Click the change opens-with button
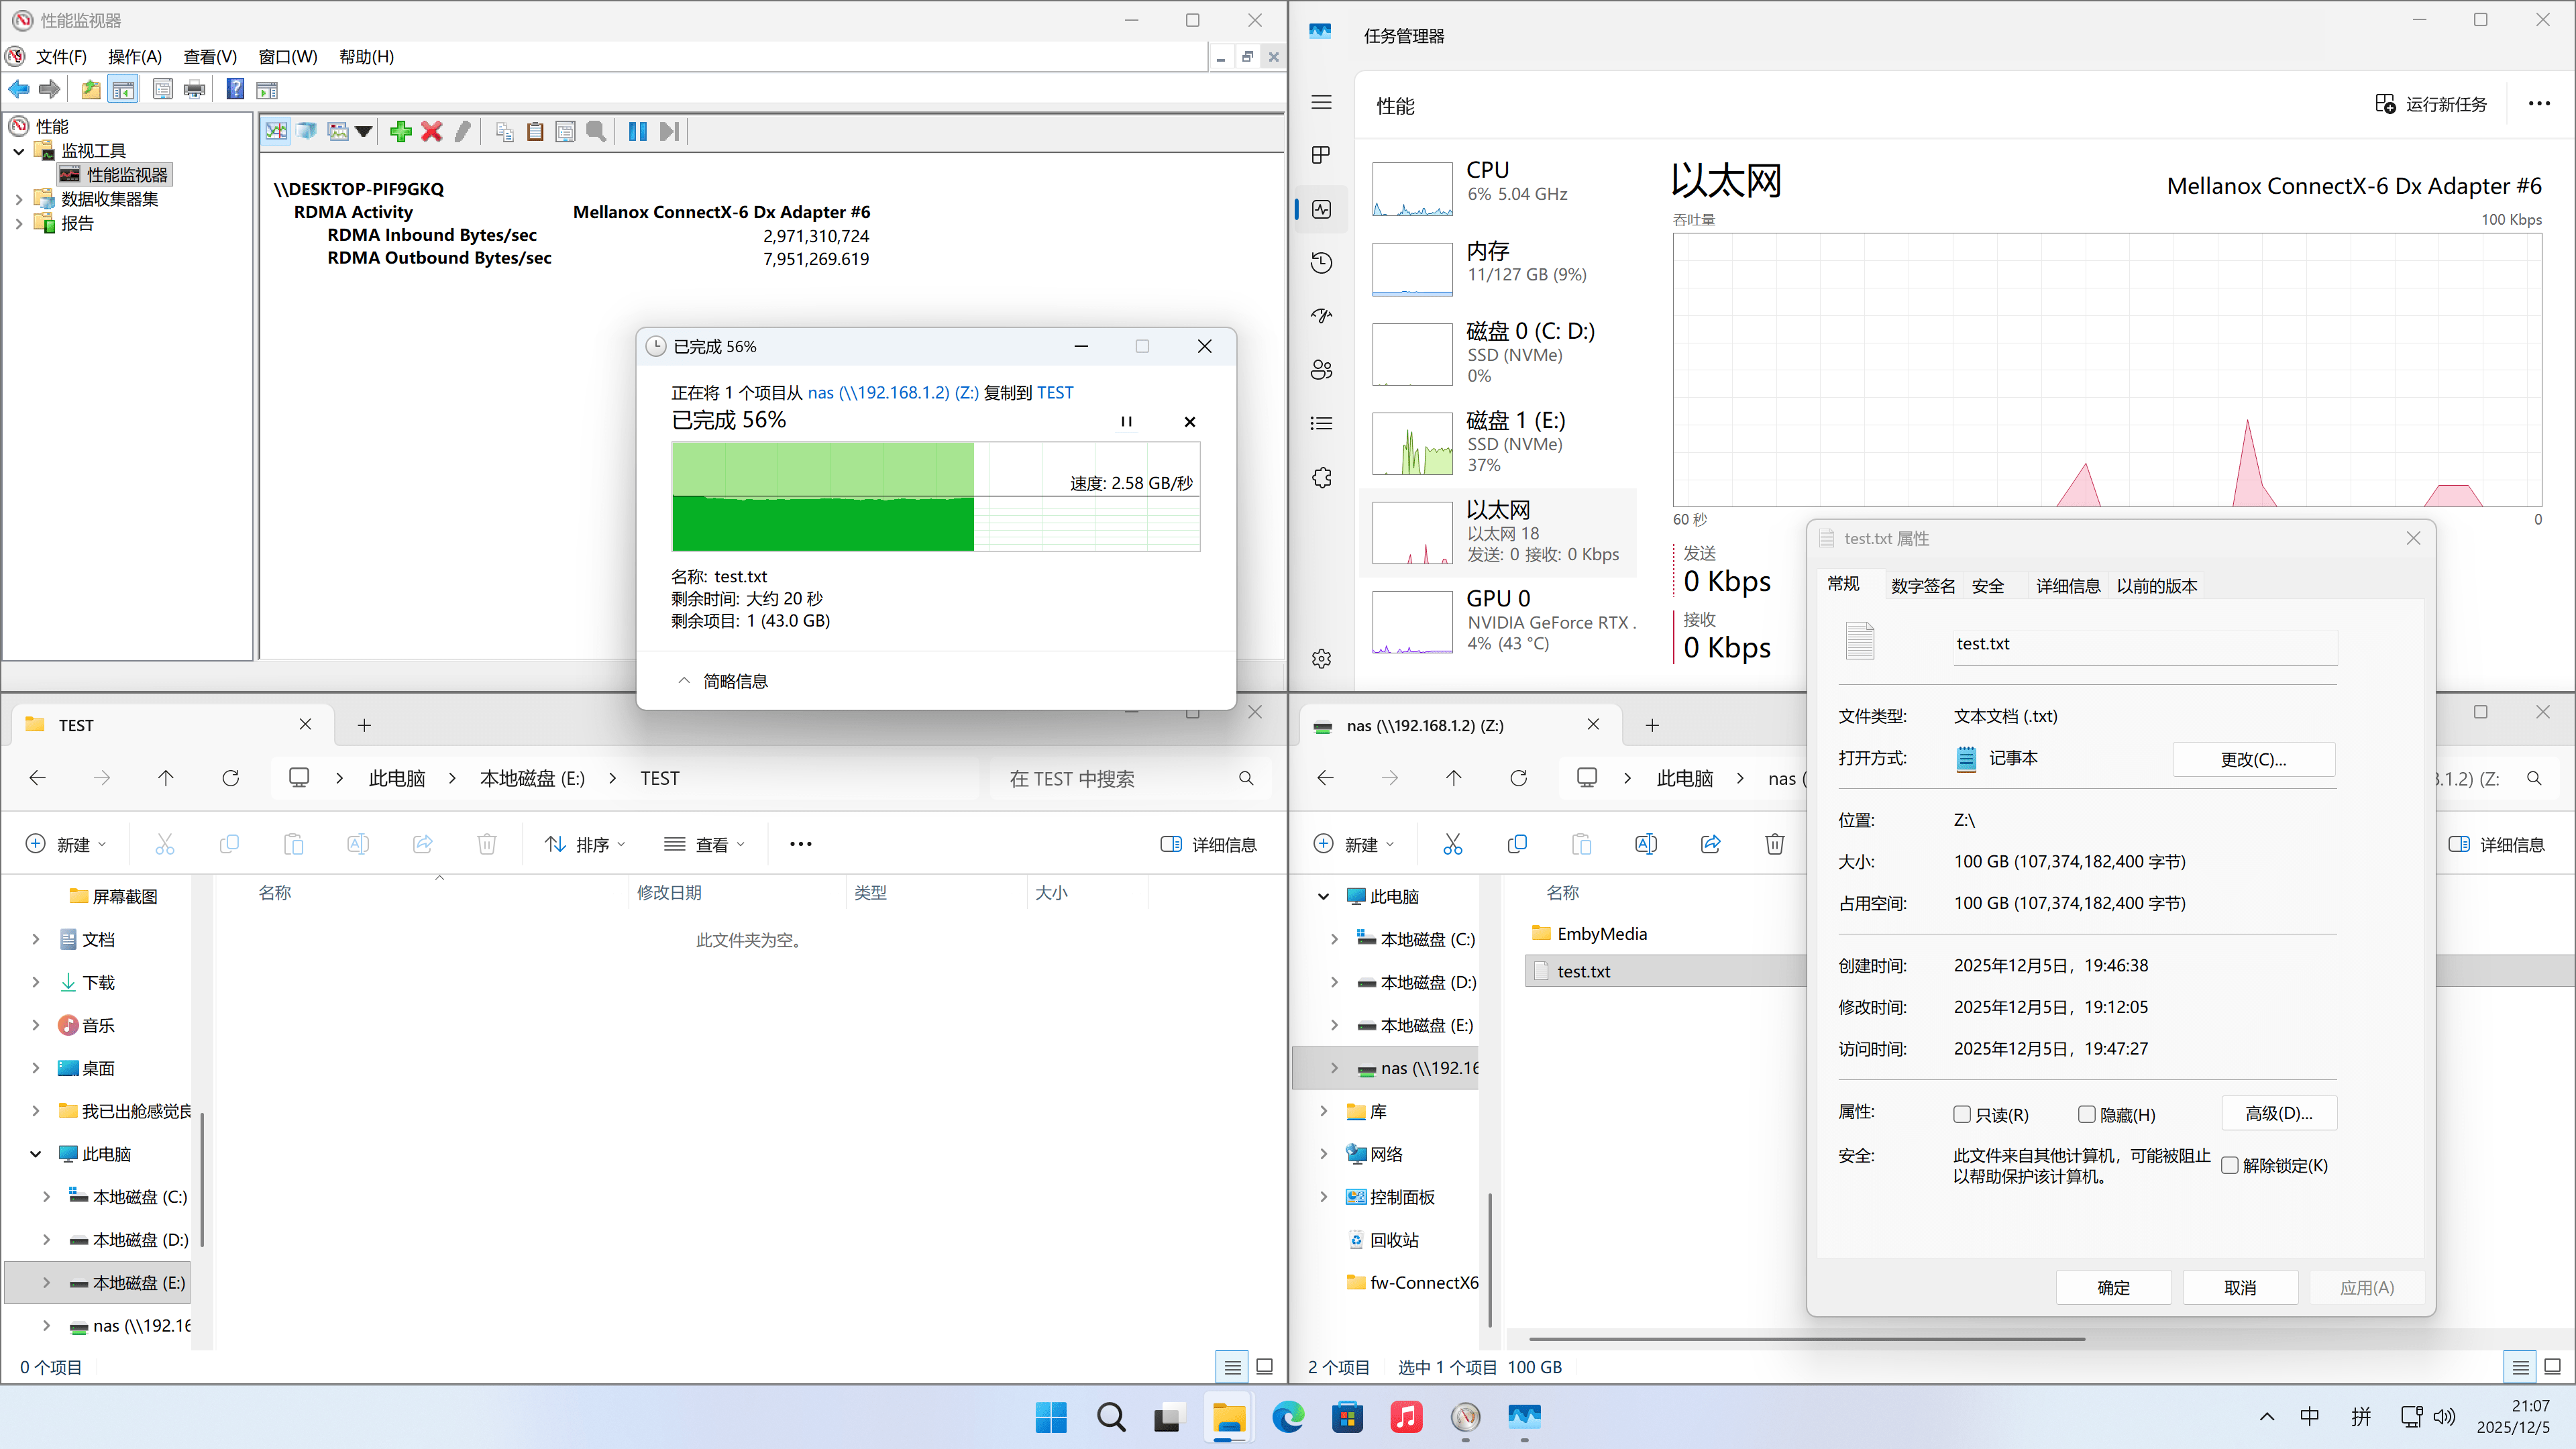The width and height of the screenshot is (2576, 1449). (2253, 759)
